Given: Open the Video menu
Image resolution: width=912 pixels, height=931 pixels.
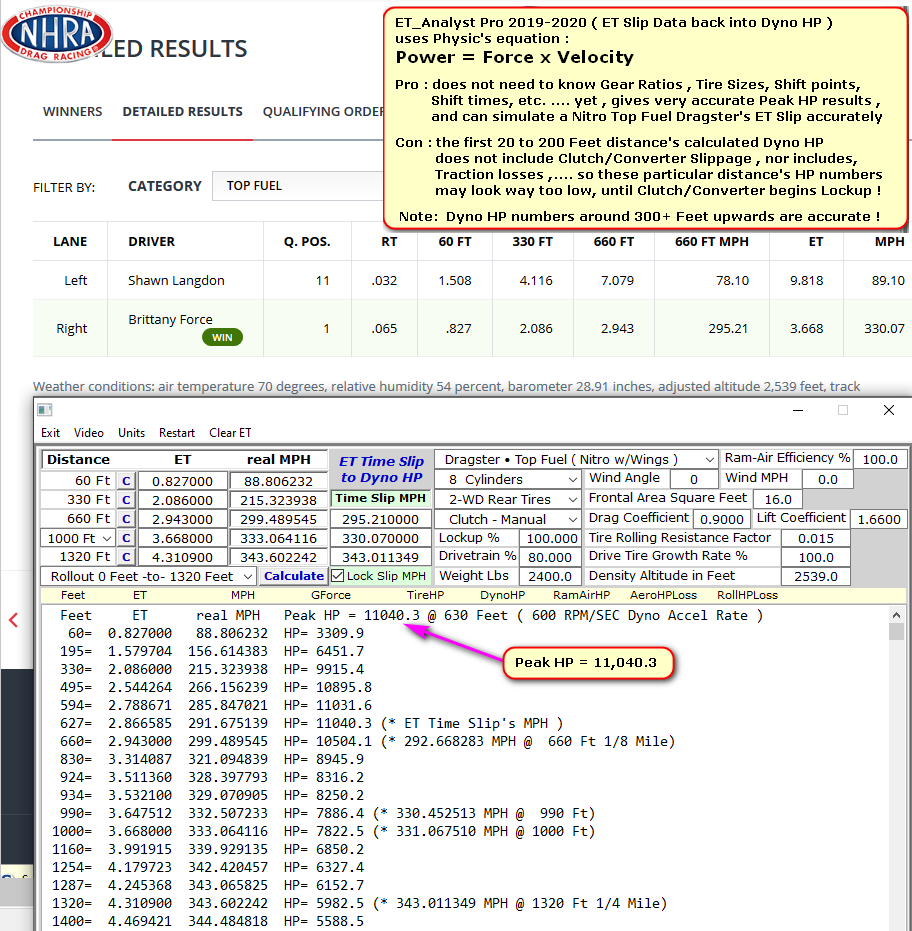Looking at the screenshot, I should point(88,433).
